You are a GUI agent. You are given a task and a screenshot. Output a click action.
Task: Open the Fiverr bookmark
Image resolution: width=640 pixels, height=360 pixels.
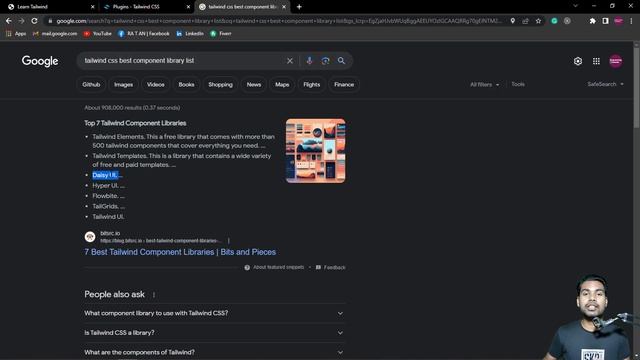[221, 33]
